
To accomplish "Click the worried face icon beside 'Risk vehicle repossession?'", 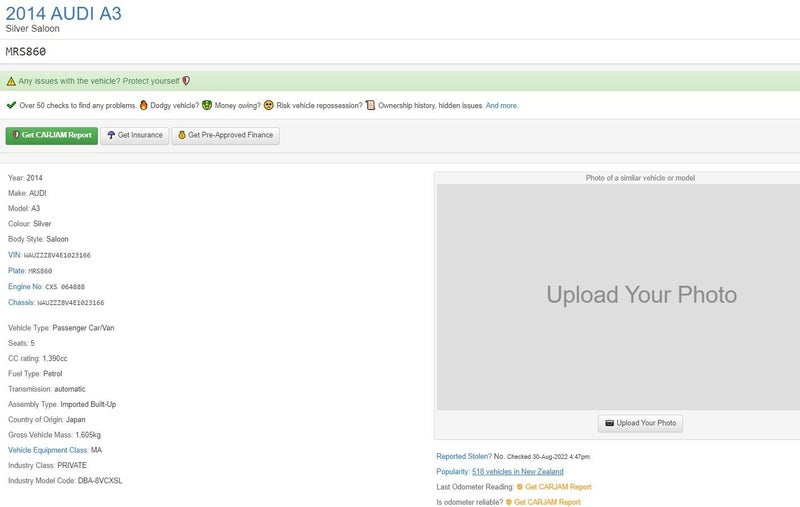I will (268, 105).
